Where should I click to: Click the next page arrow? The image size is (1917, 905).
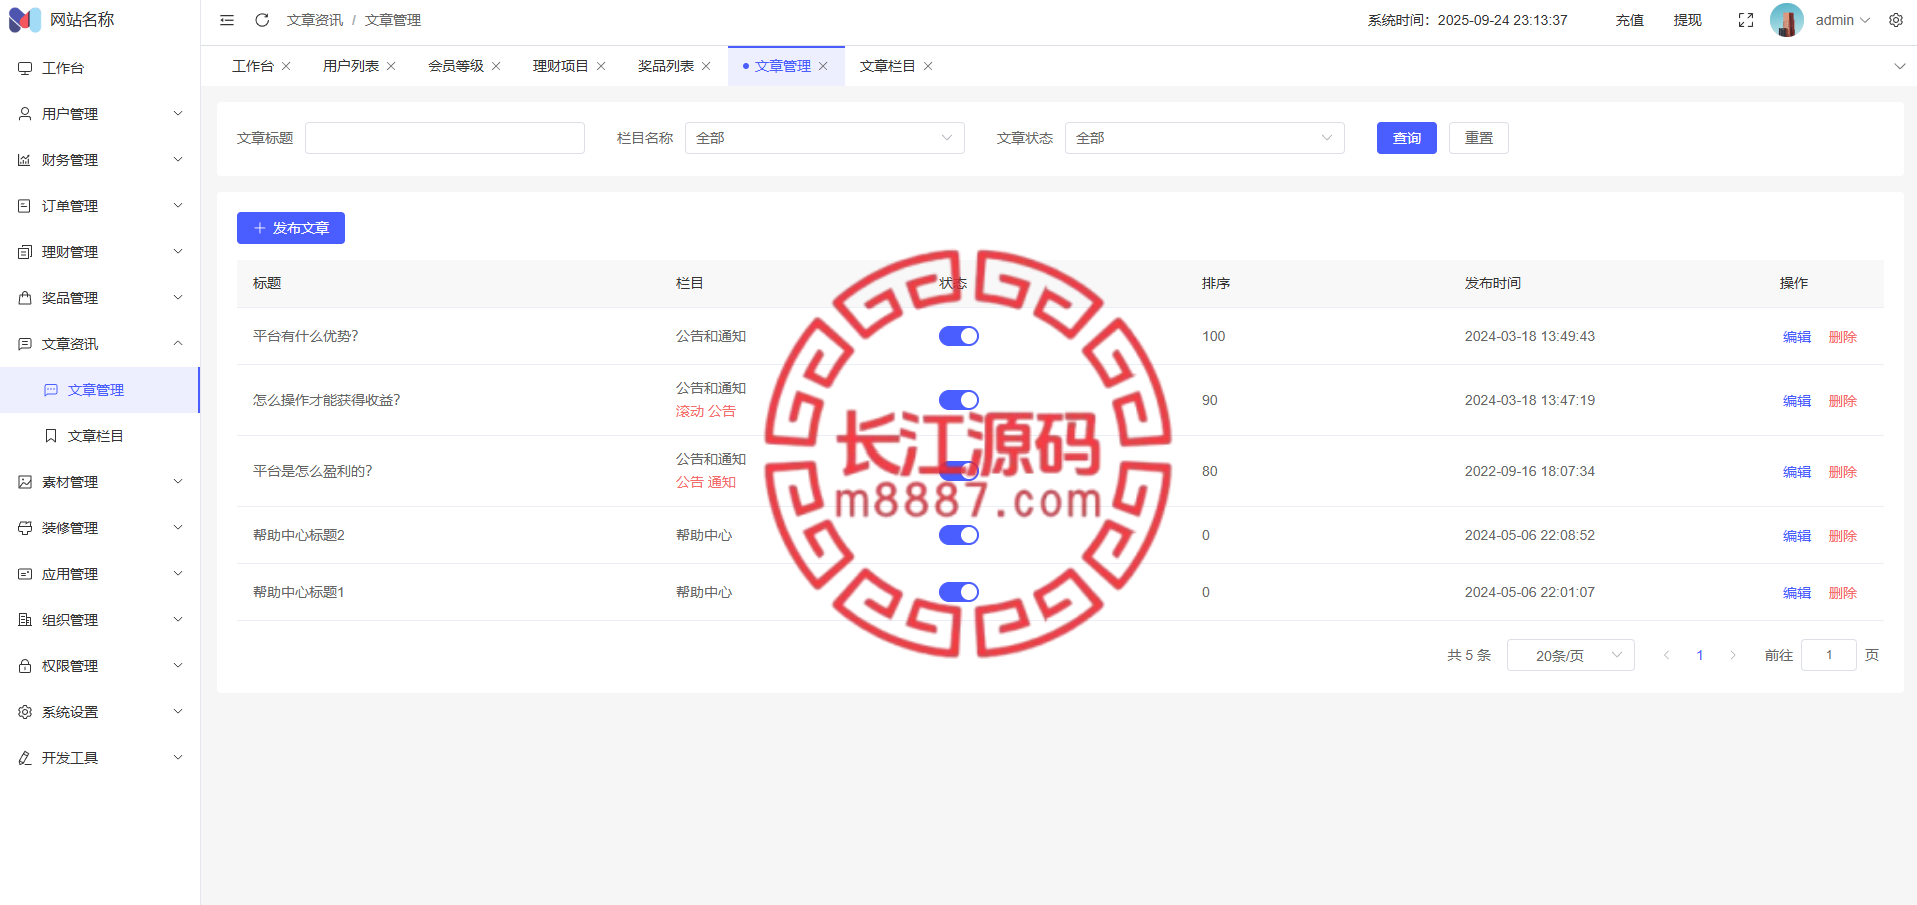click(1733, 655)
